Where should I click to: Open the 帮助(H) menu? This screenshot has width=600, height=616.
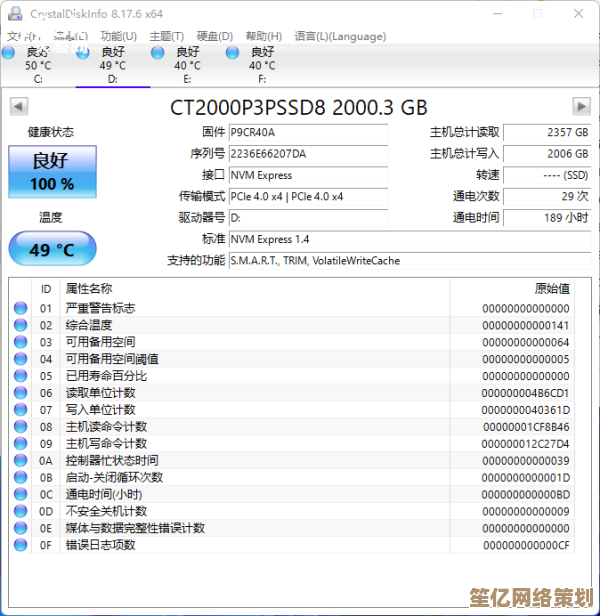(264, 37)
